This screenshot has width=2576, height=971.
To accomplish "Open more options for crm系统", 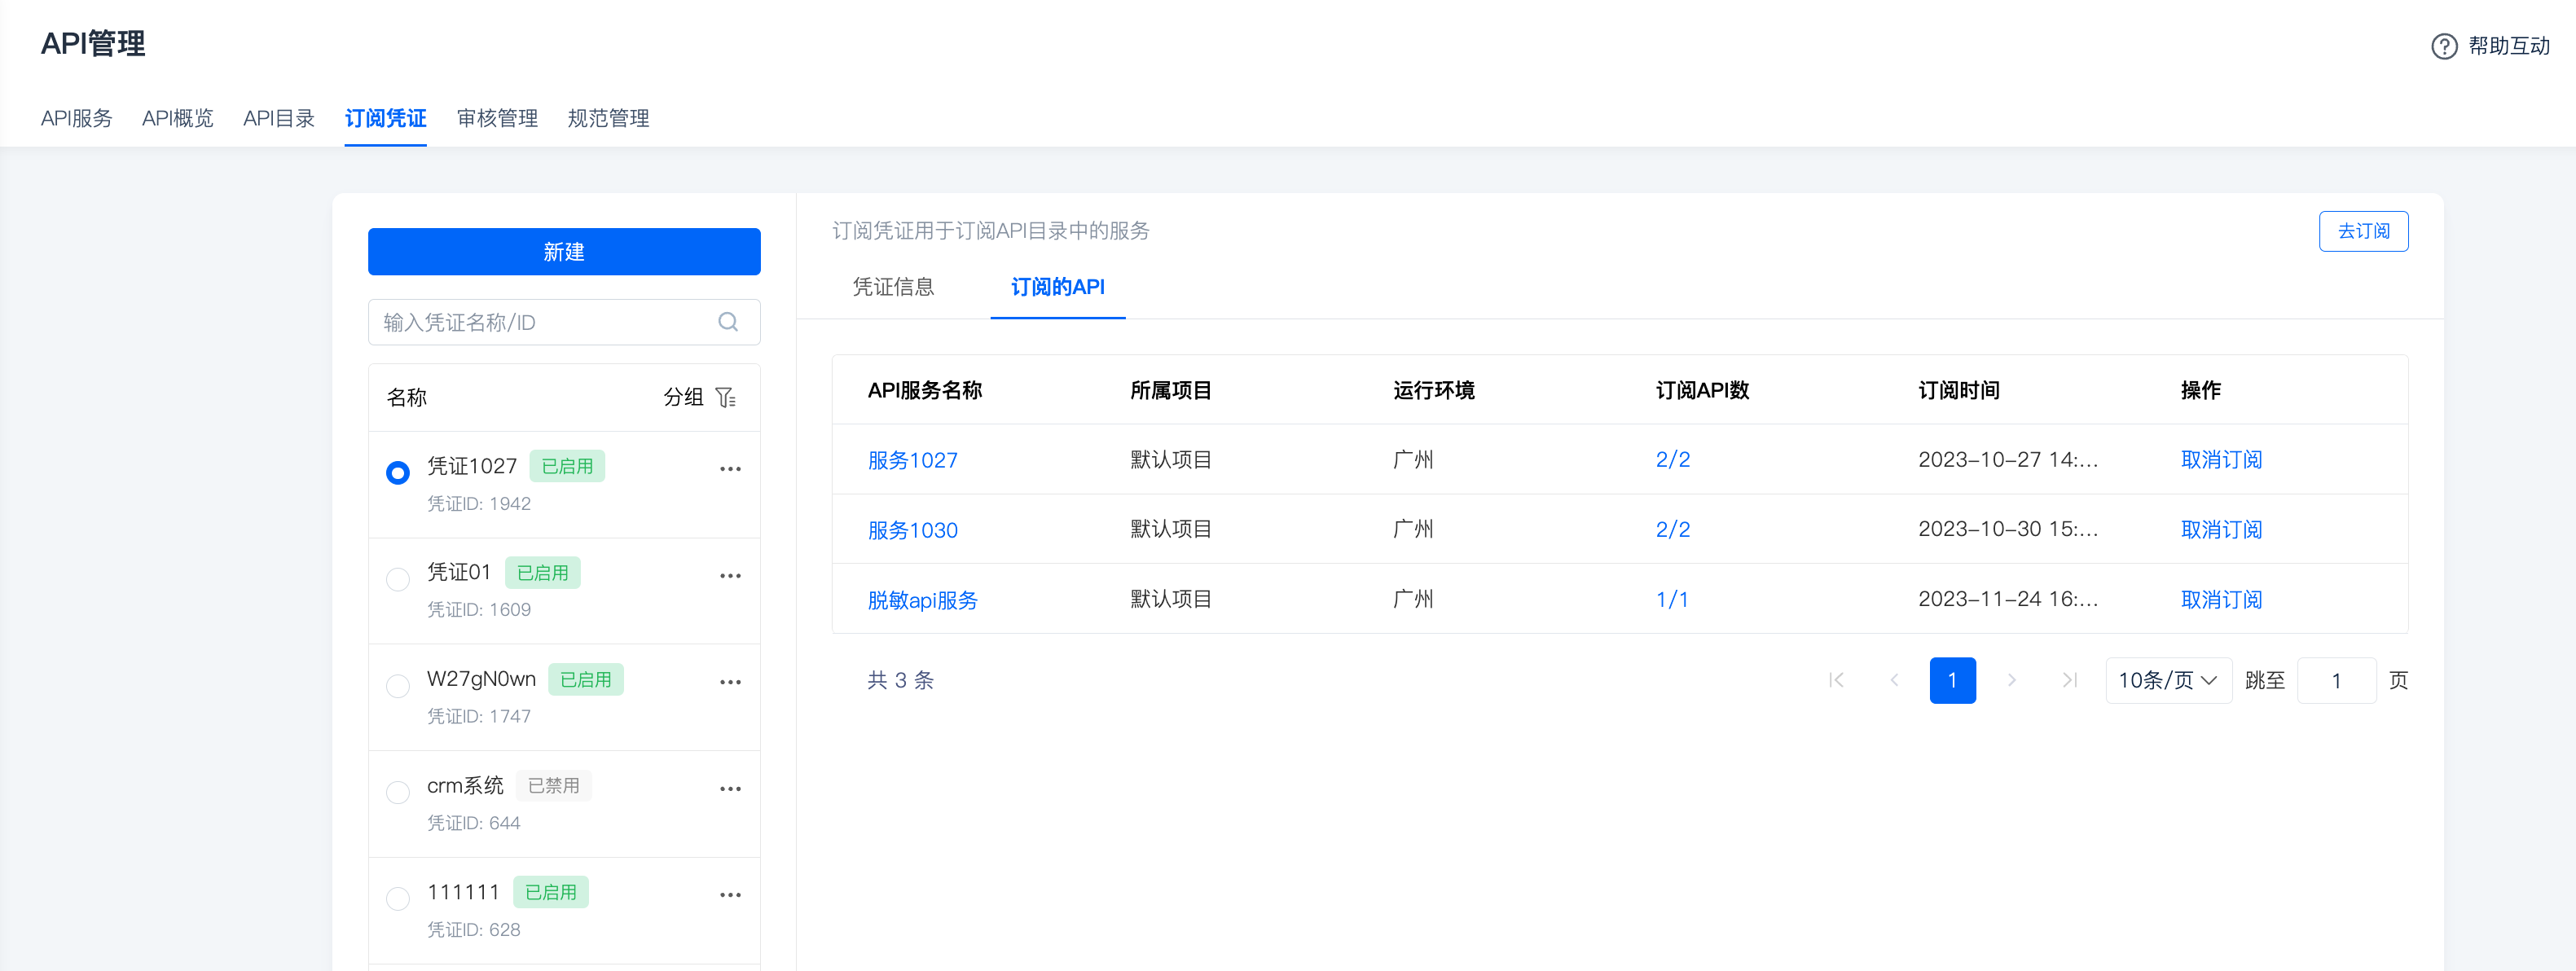I will (x=730, y=789).
